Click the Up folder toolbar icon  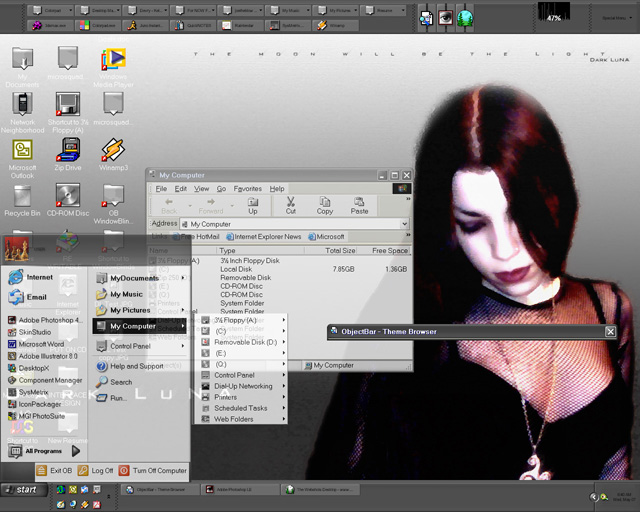253,205
